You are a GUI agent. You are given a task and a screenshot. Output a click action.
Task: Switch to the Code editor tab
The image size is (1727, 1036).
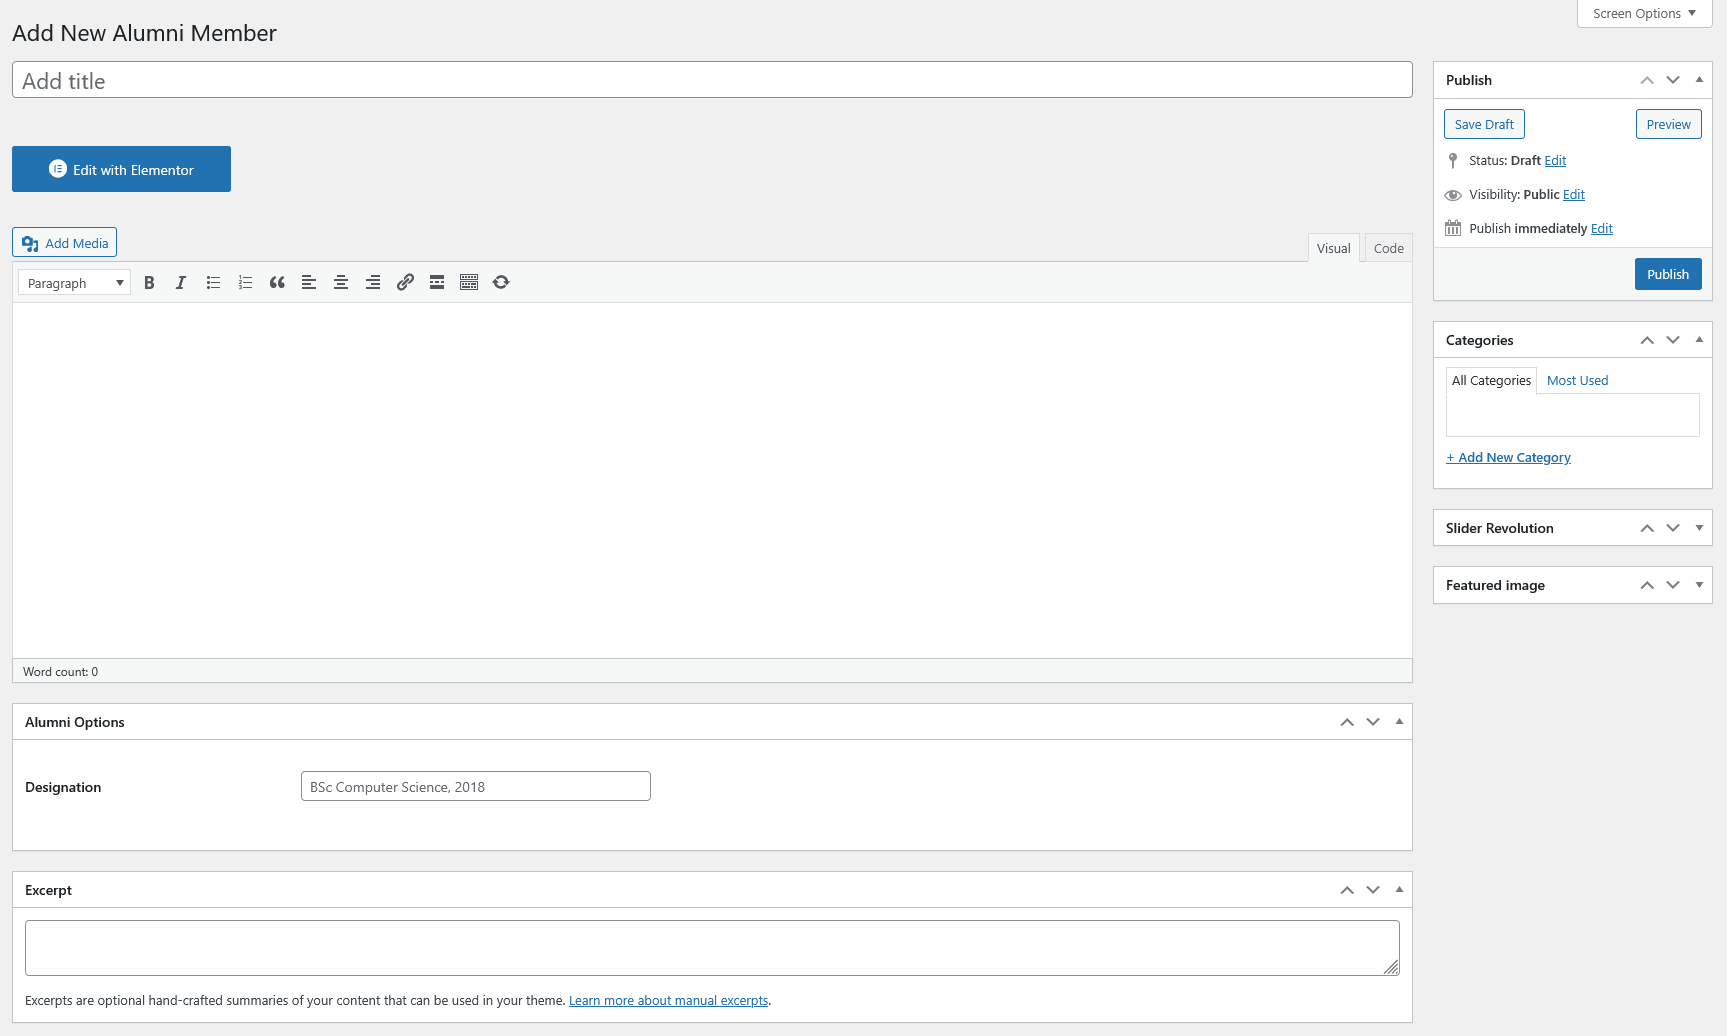(x=1388, y=248)
